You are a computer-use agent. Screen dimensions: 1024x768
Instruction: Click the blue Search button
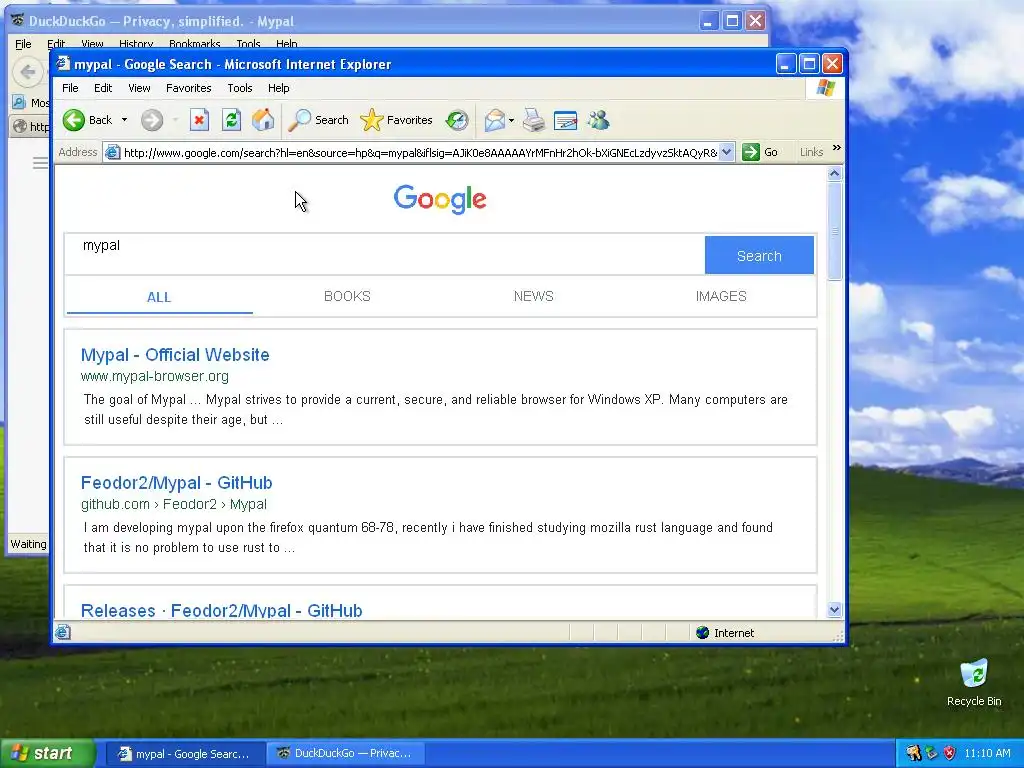click(x=759, y=255)
